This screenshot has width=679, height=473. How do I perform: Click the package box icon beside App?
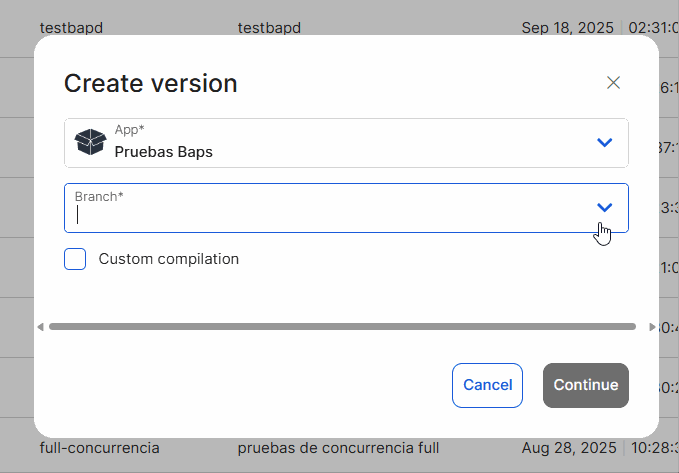[x=90, y=143]
